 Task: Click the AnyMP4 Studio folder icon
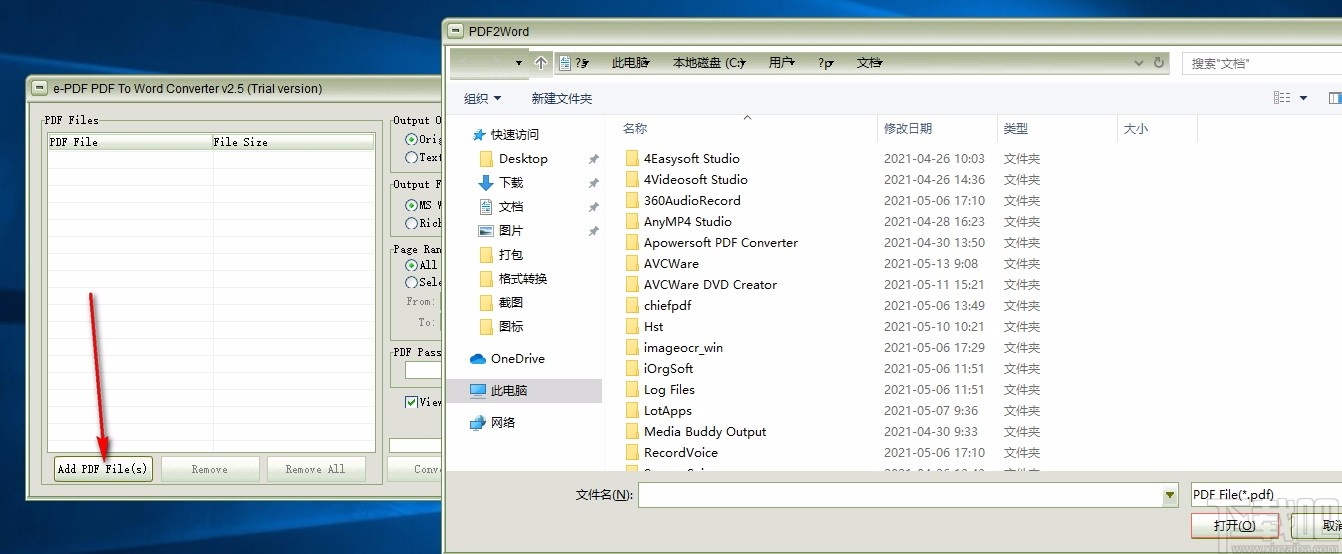(632, 221)
